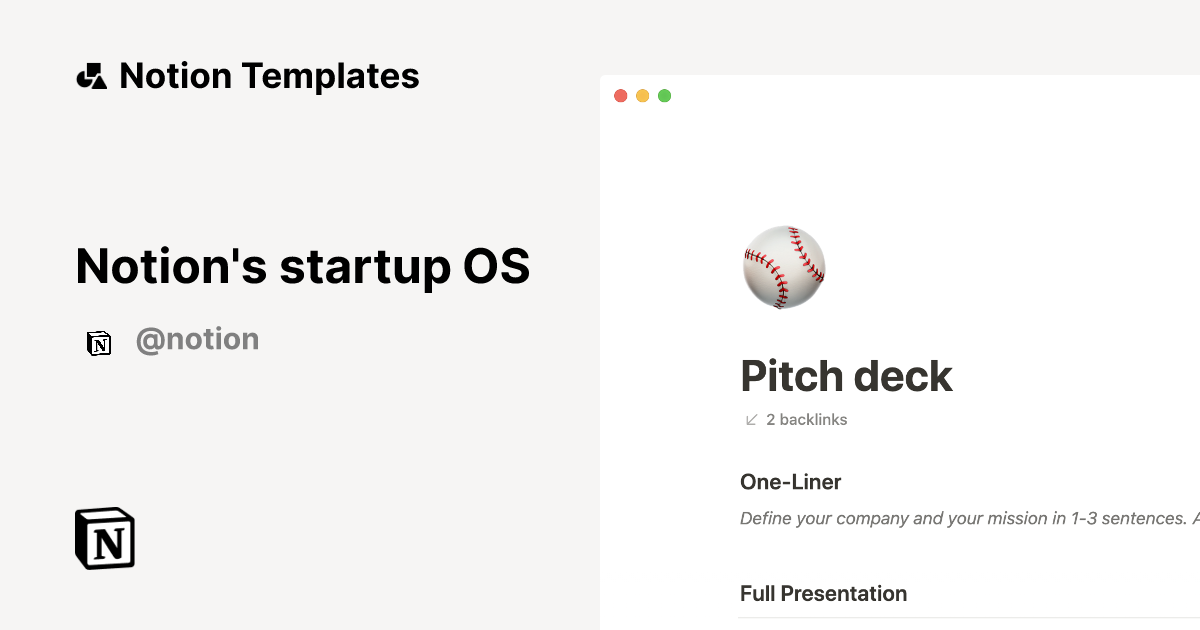
Task: Select the Notion icon beside @notion
Action: pyautogui.click(x=99, y=342)
